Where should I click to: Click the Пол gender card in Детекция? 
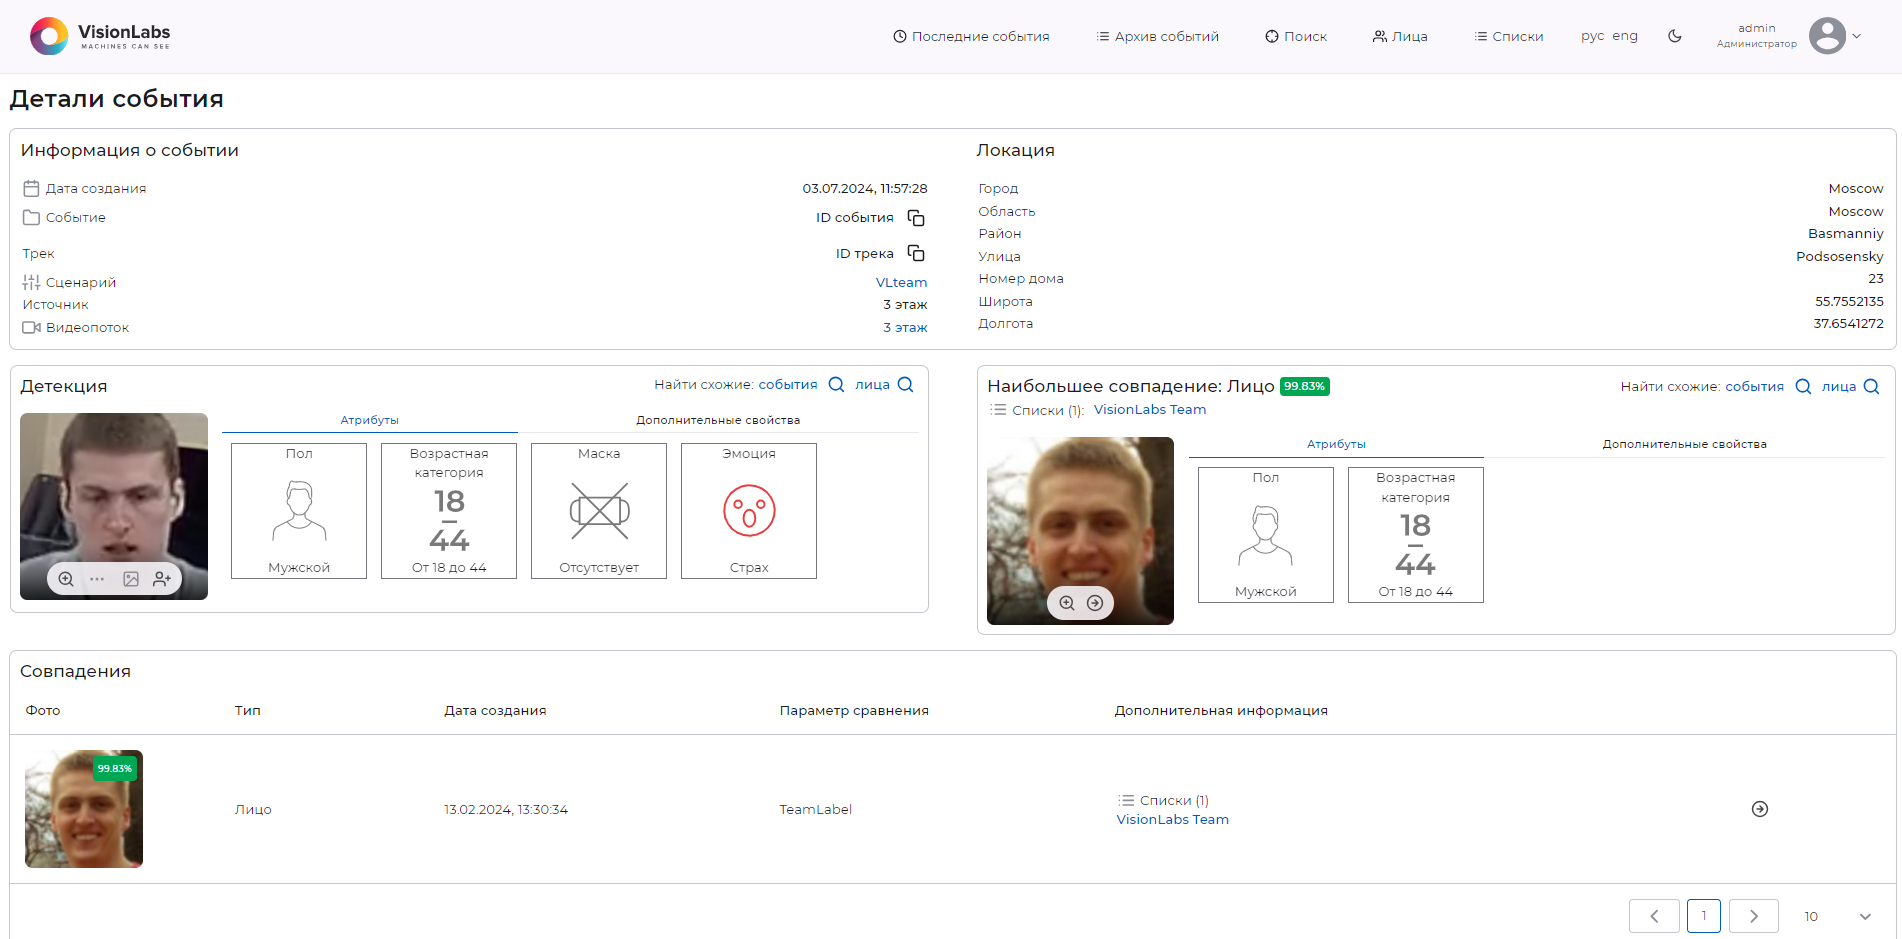(299, 511)
